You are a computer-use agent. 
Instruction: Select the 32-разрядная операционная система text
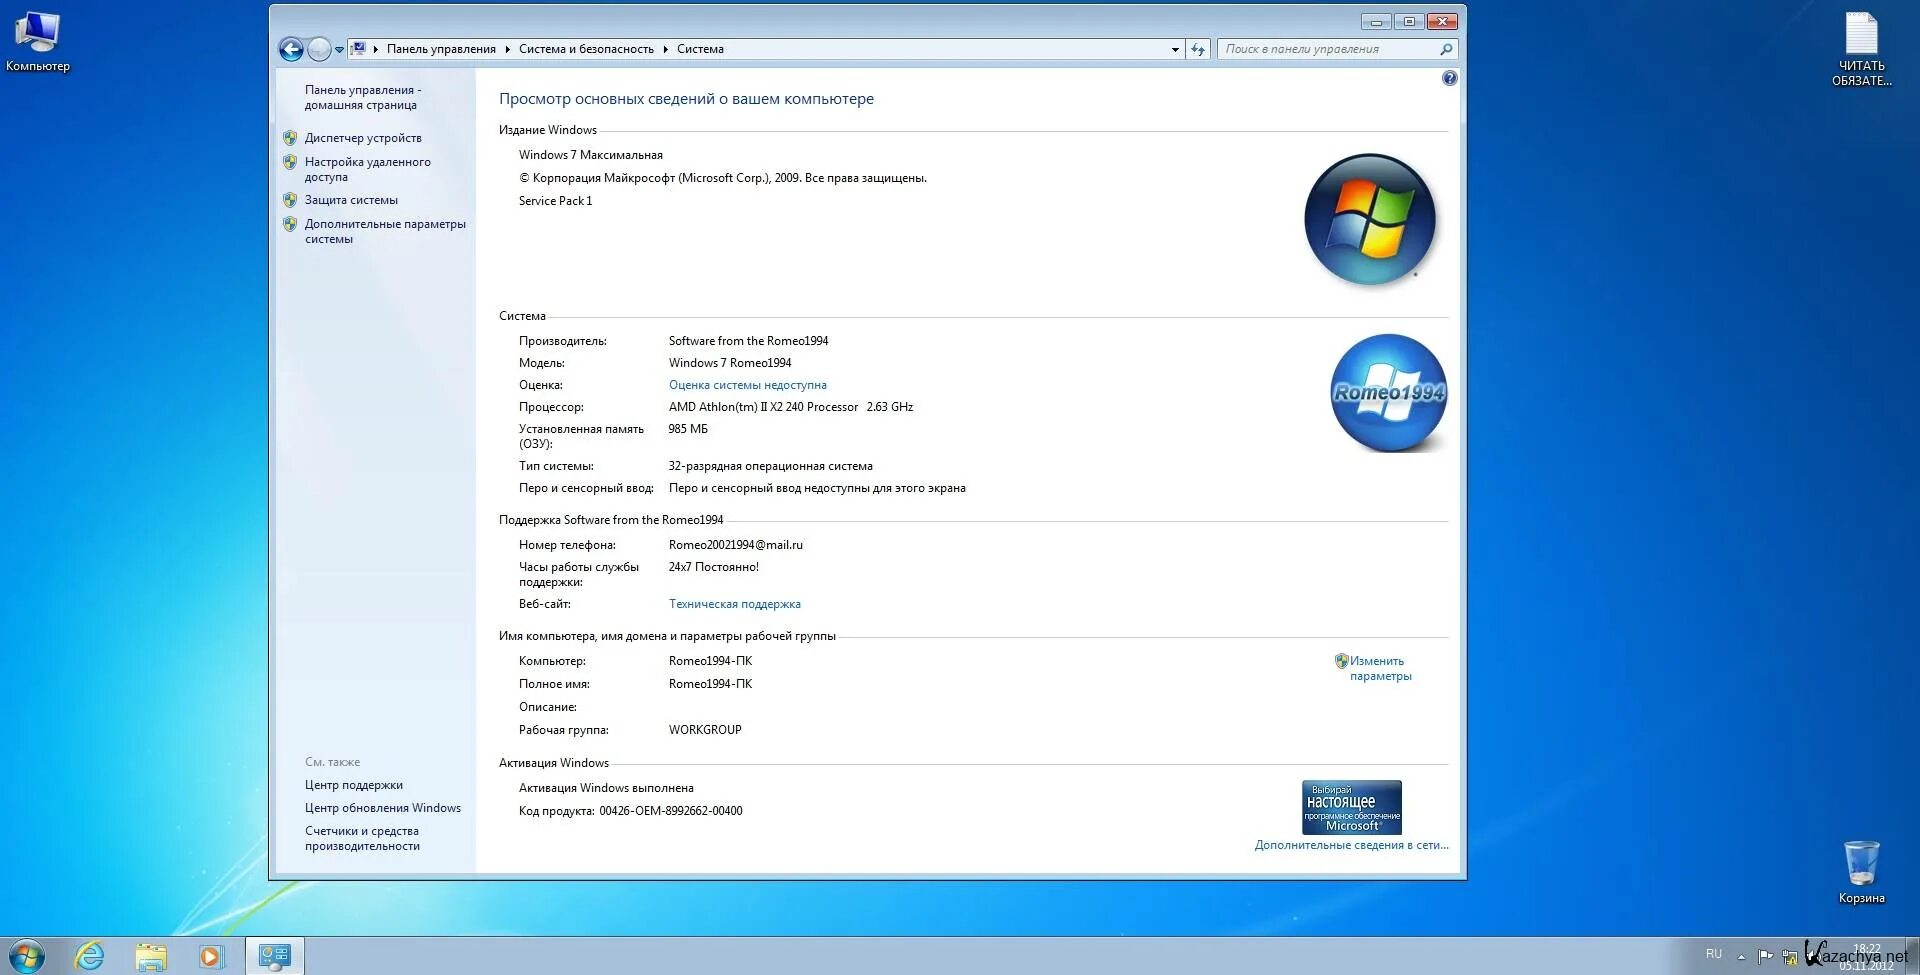coord(771,466)
